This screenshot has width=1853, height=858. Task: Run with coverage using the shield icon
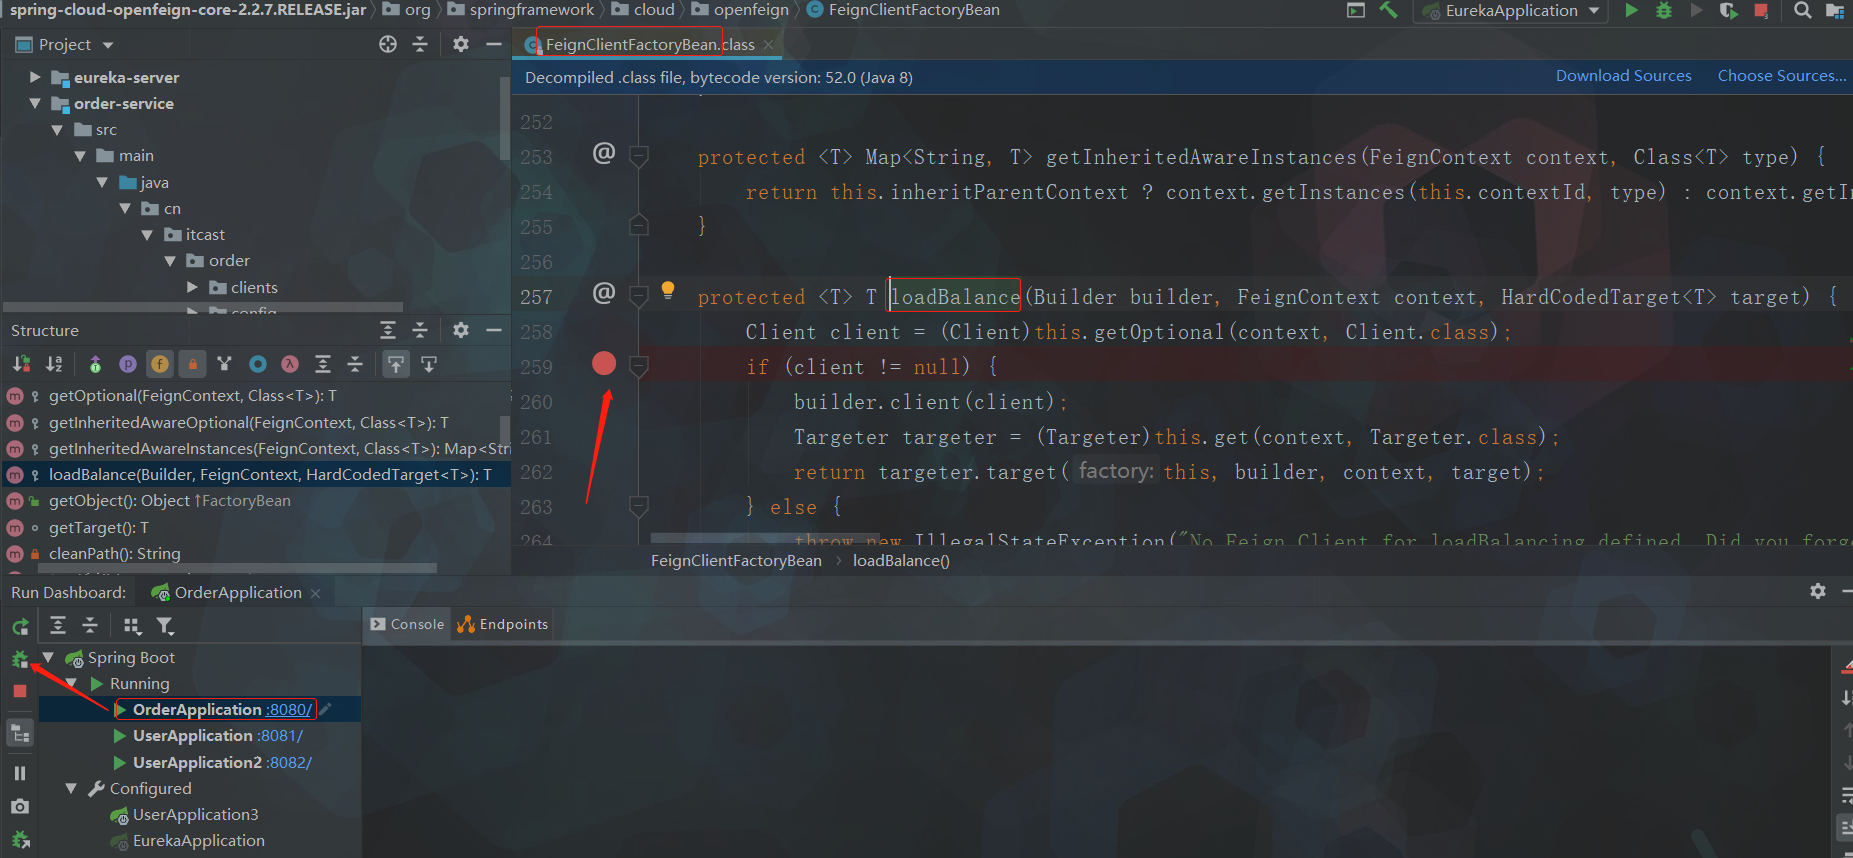click(x=1728, y=11)
